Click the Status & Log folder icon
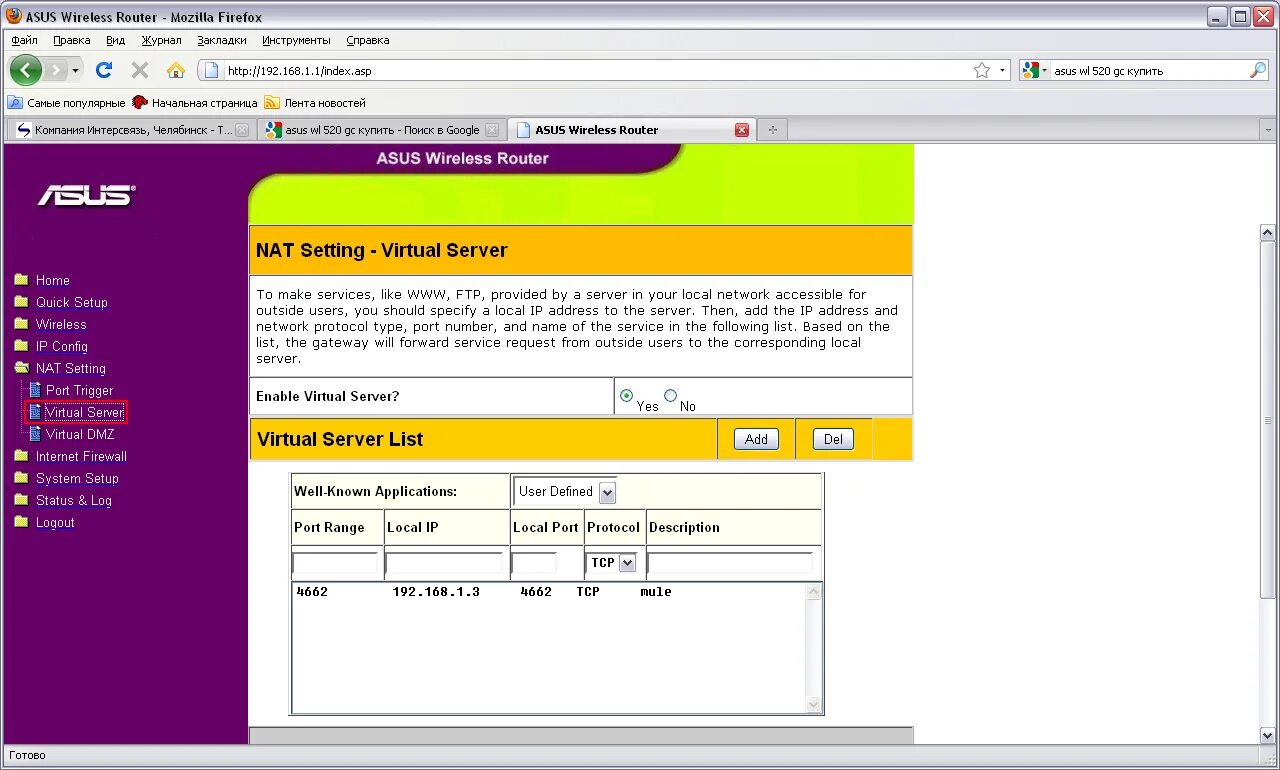The height and width of the screenshot is (770, 1280). coord(21,500)
